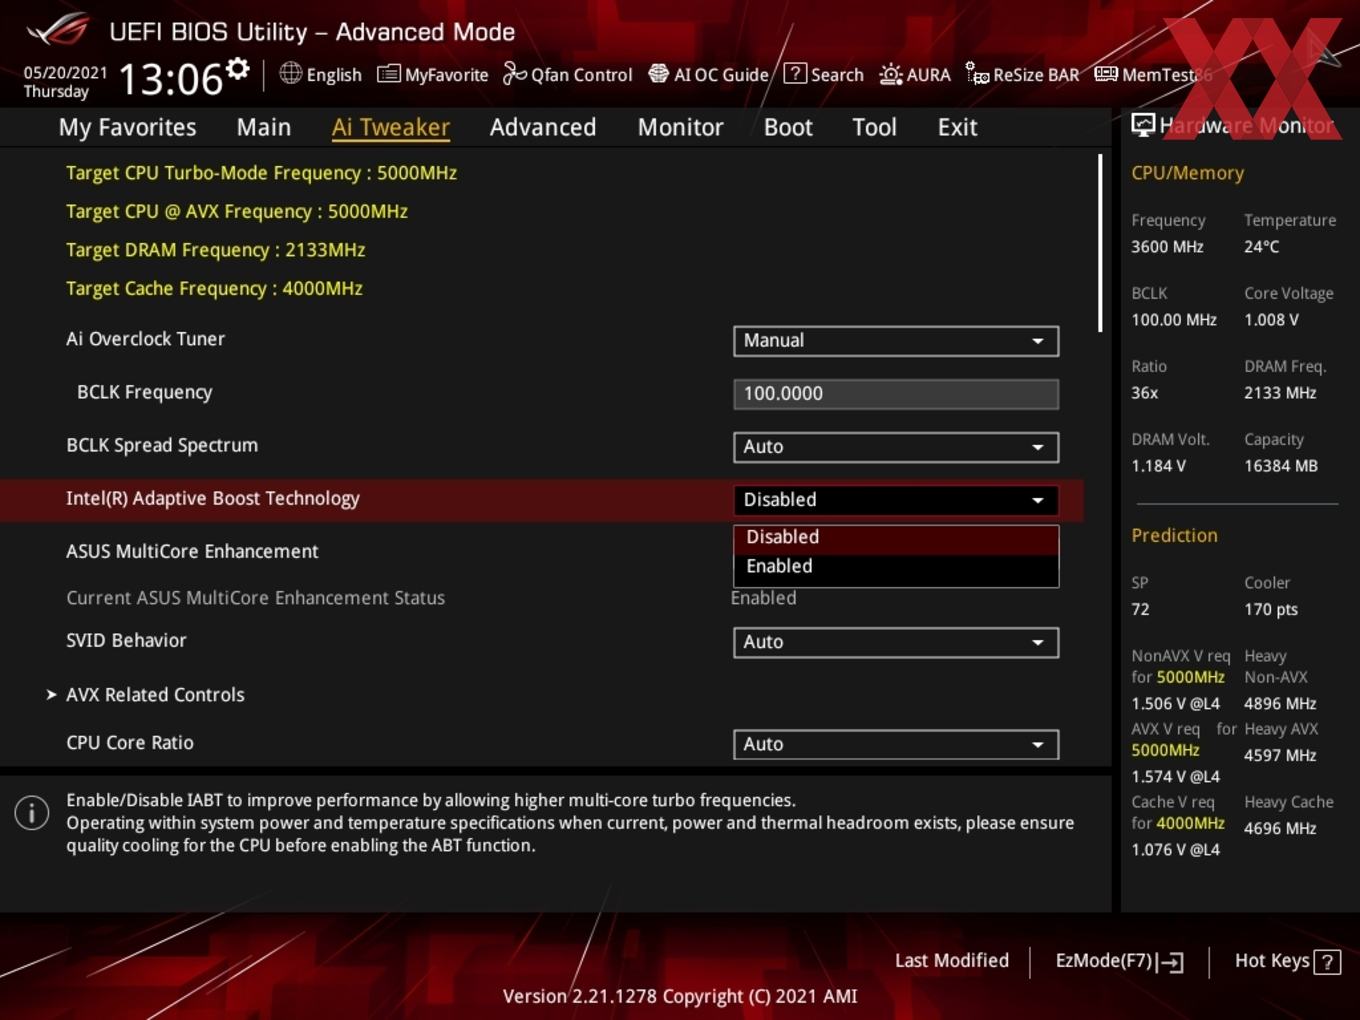Open Ai Overclock Tuner dropdown
The height and width of the screenshot is (1020, 1360).
[x=896, y=341]
